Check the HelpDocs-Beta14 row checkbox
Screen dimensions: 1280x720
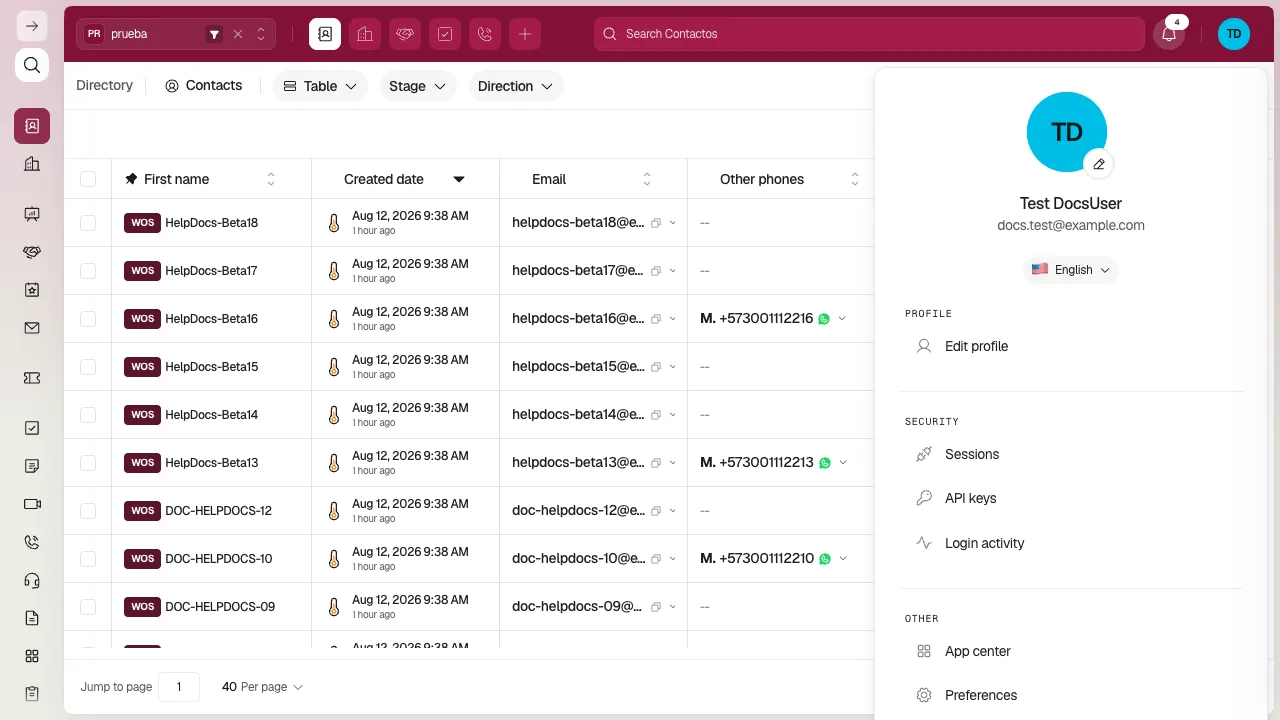click(x=88, y=415)
